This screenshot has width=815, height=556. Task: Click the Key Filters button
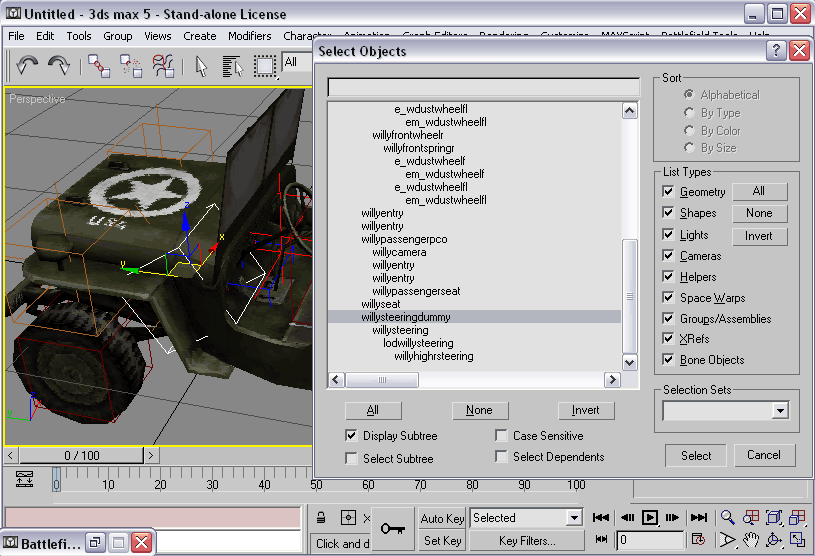tap(527, 540)
